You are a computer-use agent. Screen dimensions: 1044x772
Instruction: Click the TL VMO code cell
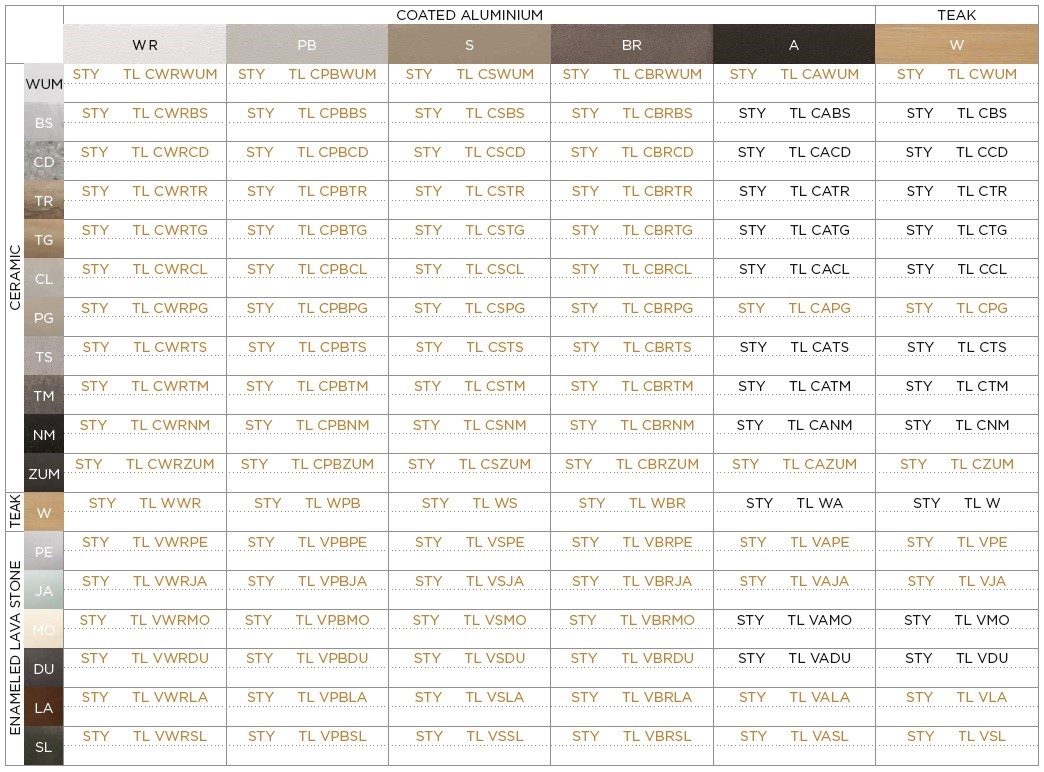coord(982,620)
